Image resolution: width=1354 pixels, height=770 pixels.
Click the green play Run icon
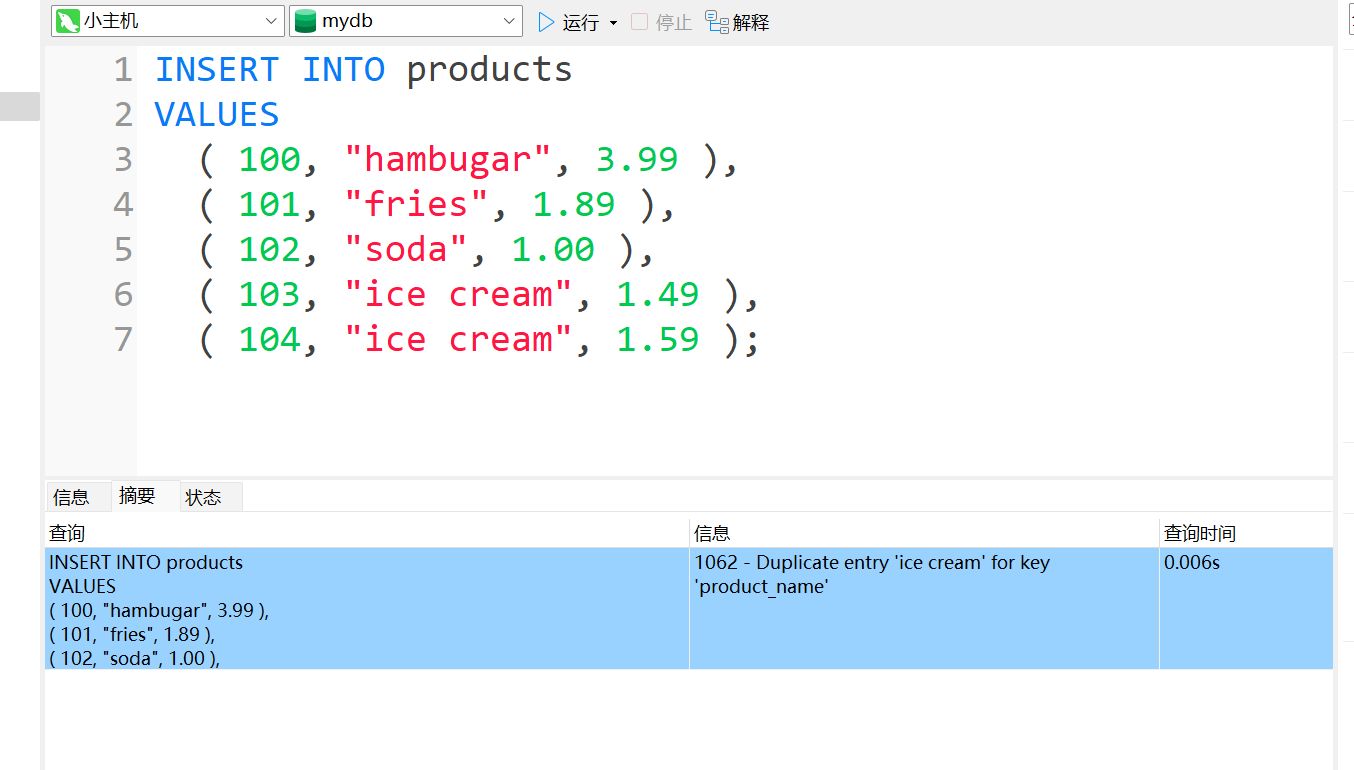pyautogui.click(x=546, y=22)
